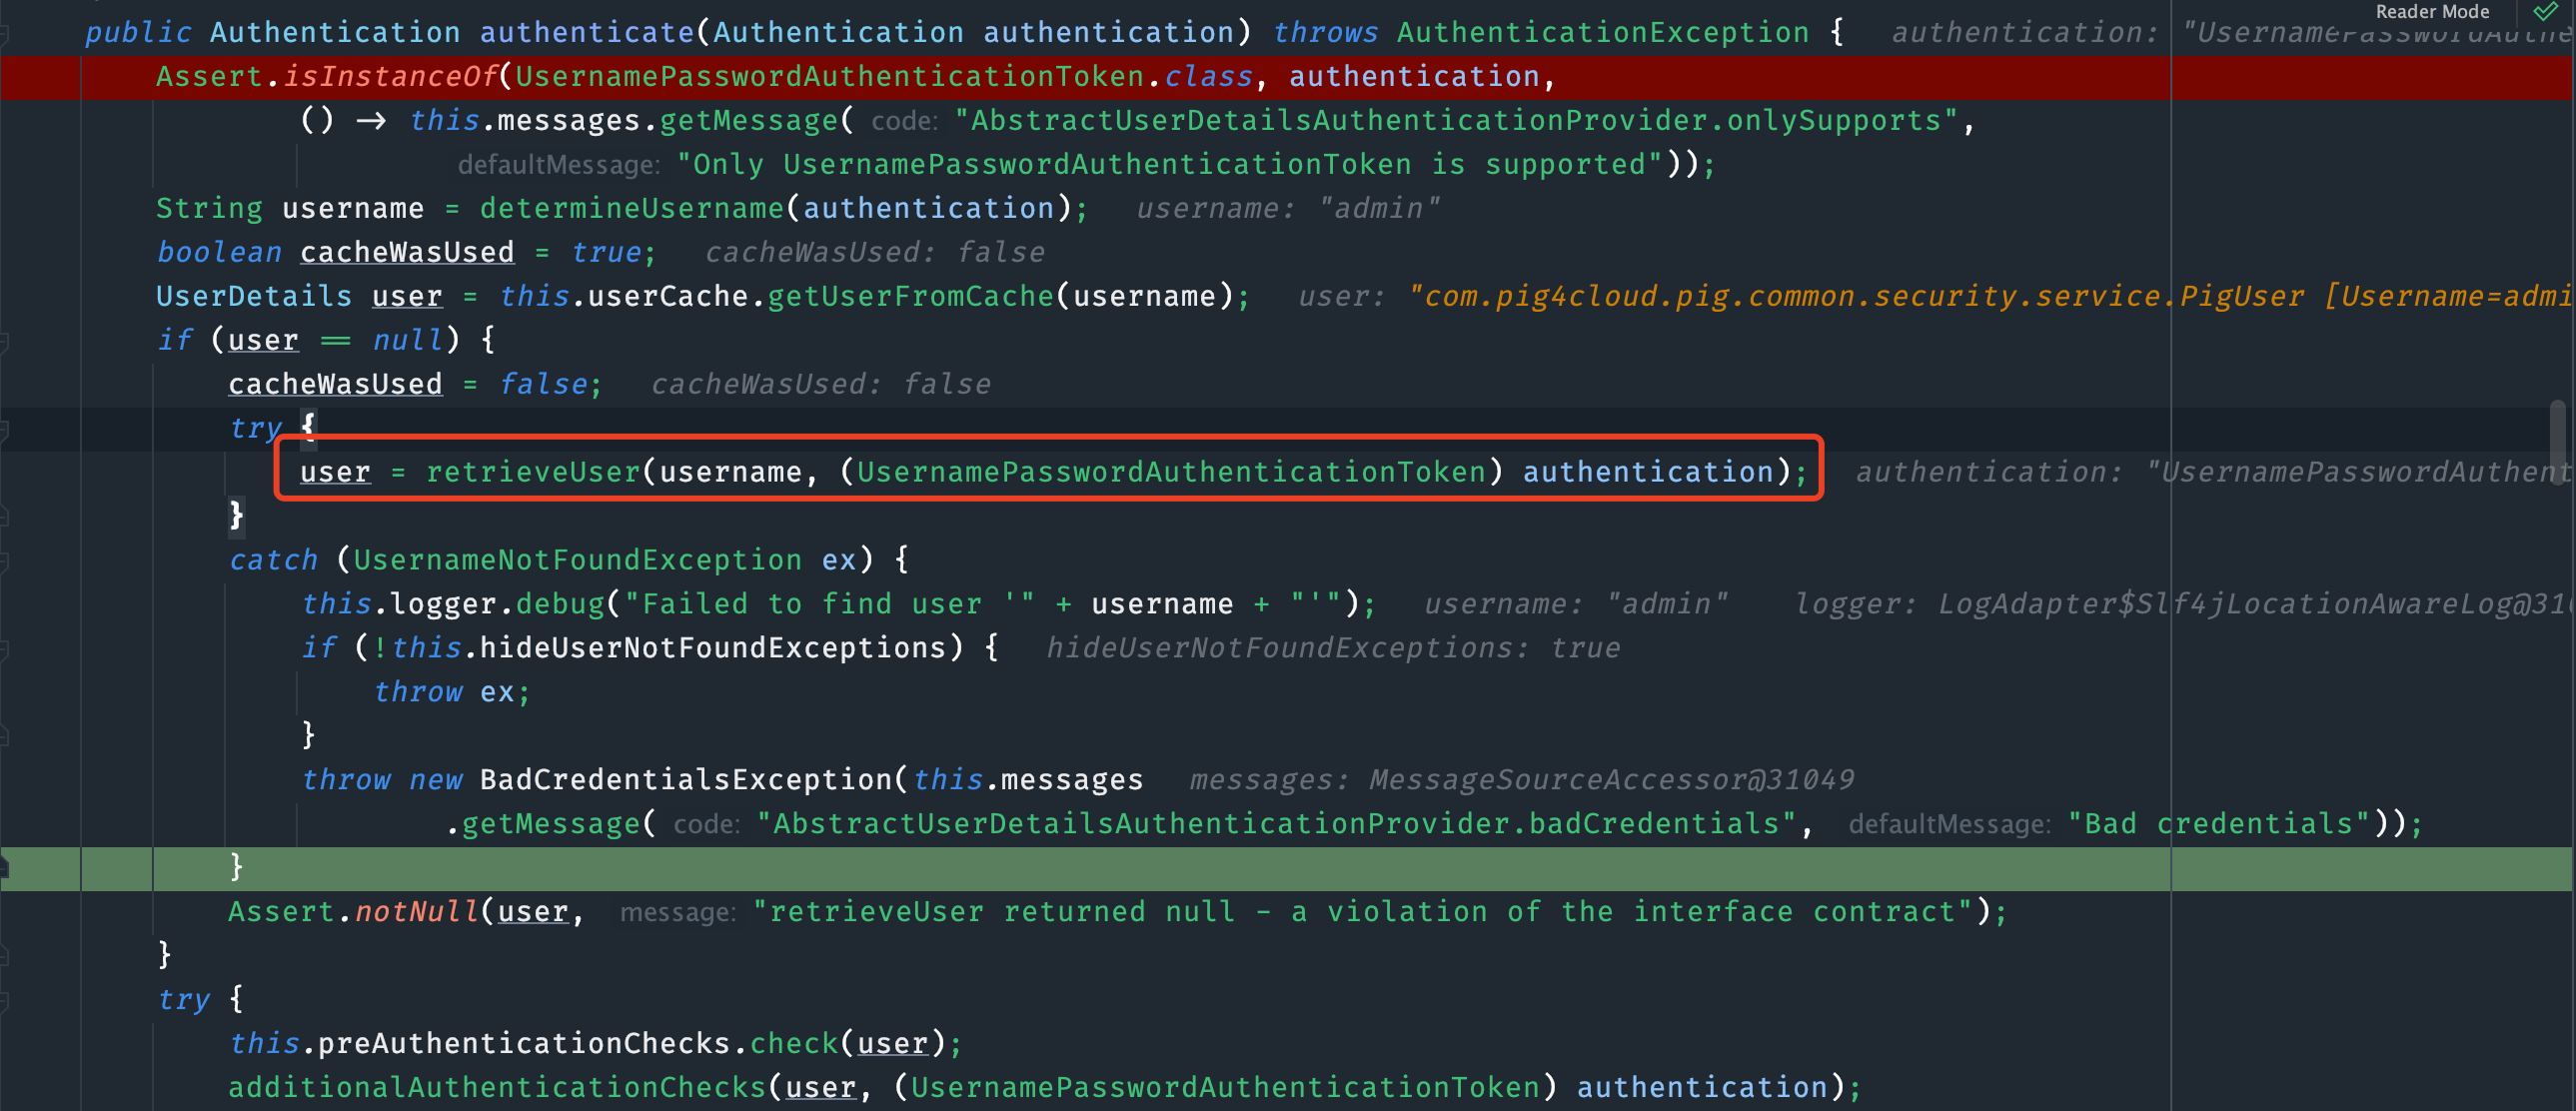Viewport: 2576px width, 1111px height.
Task: Click the inline hint hideUserNotFoundExceptions: true
Action: tap(1332, 649)
